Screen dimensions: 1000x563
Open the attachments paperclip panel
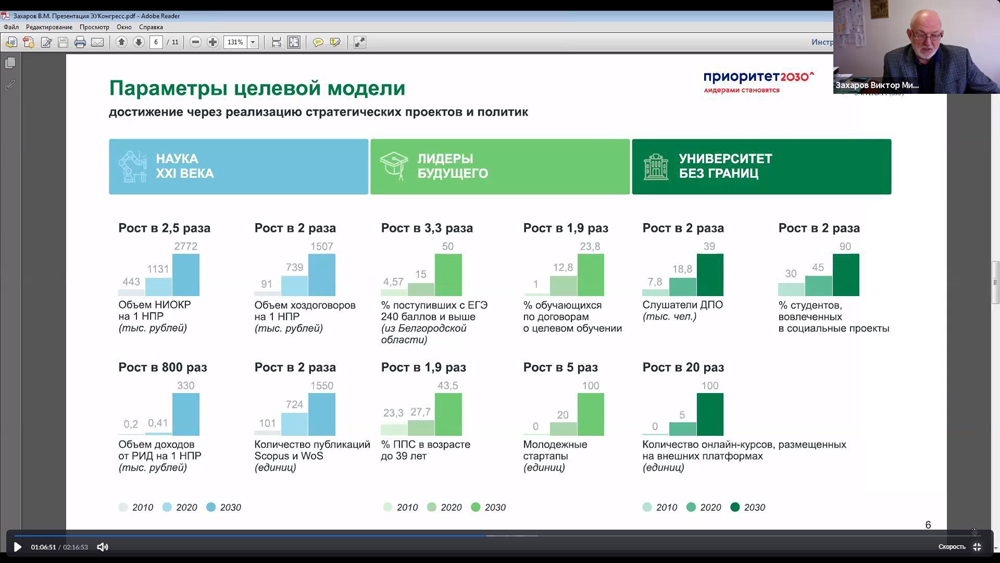click(11, 85)
